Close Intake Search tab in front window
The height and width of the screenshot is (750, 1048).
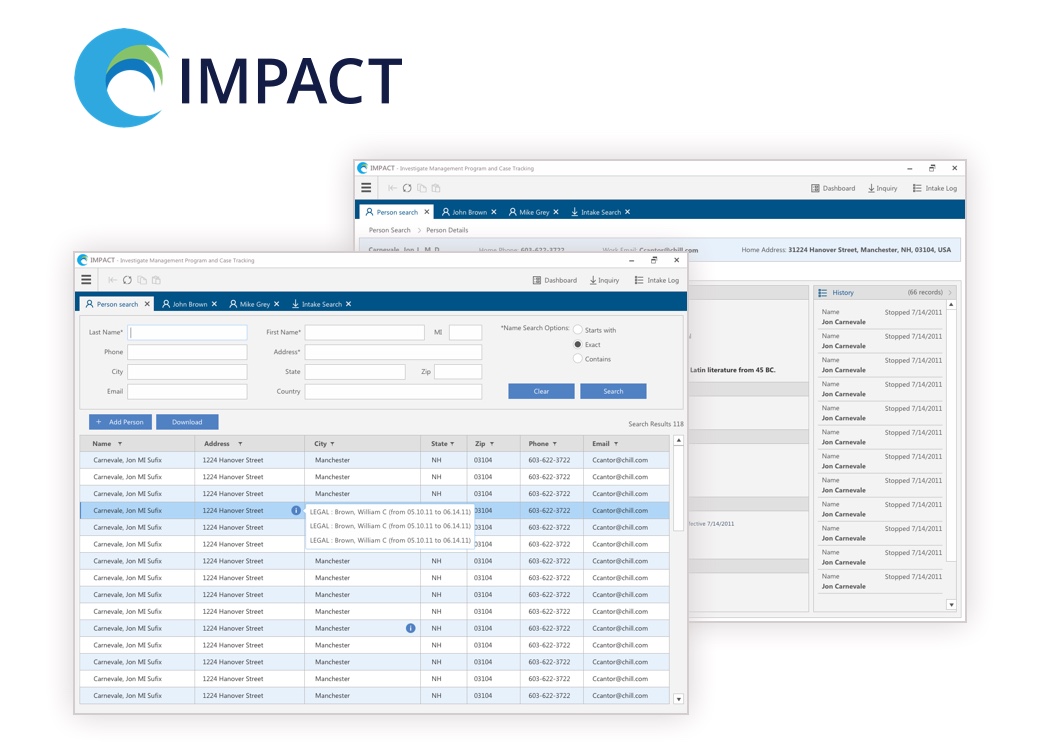348,303
